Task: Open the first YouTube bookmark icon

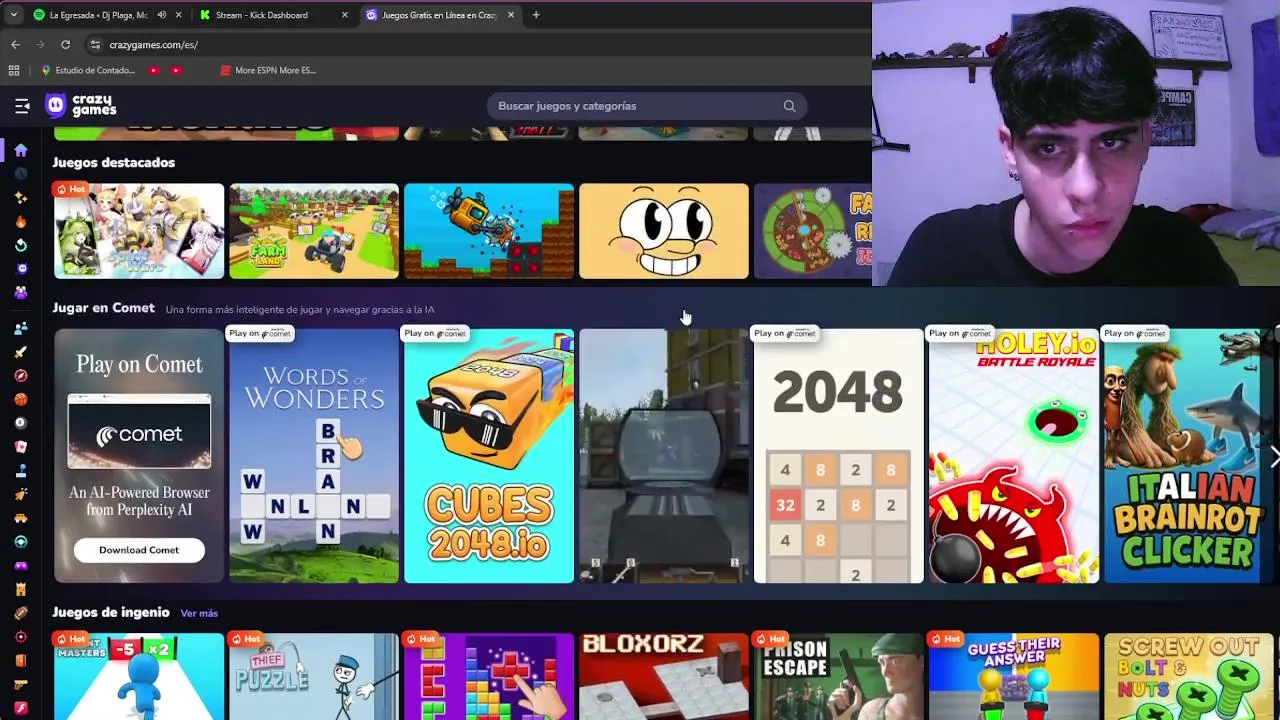Action: pyautogui.click(x=154, y=70)
